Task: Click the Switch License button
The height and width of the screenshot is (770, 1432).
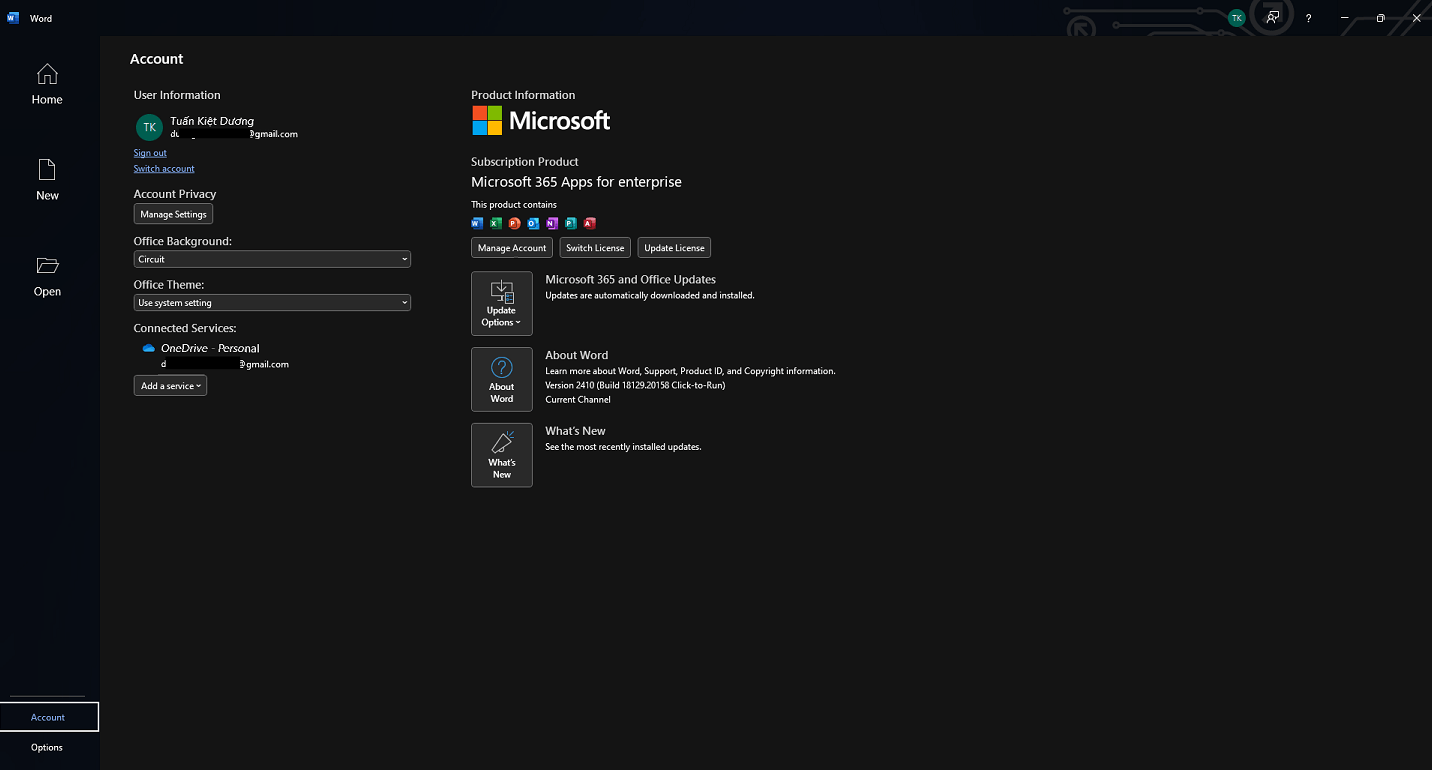Action: 595,248
